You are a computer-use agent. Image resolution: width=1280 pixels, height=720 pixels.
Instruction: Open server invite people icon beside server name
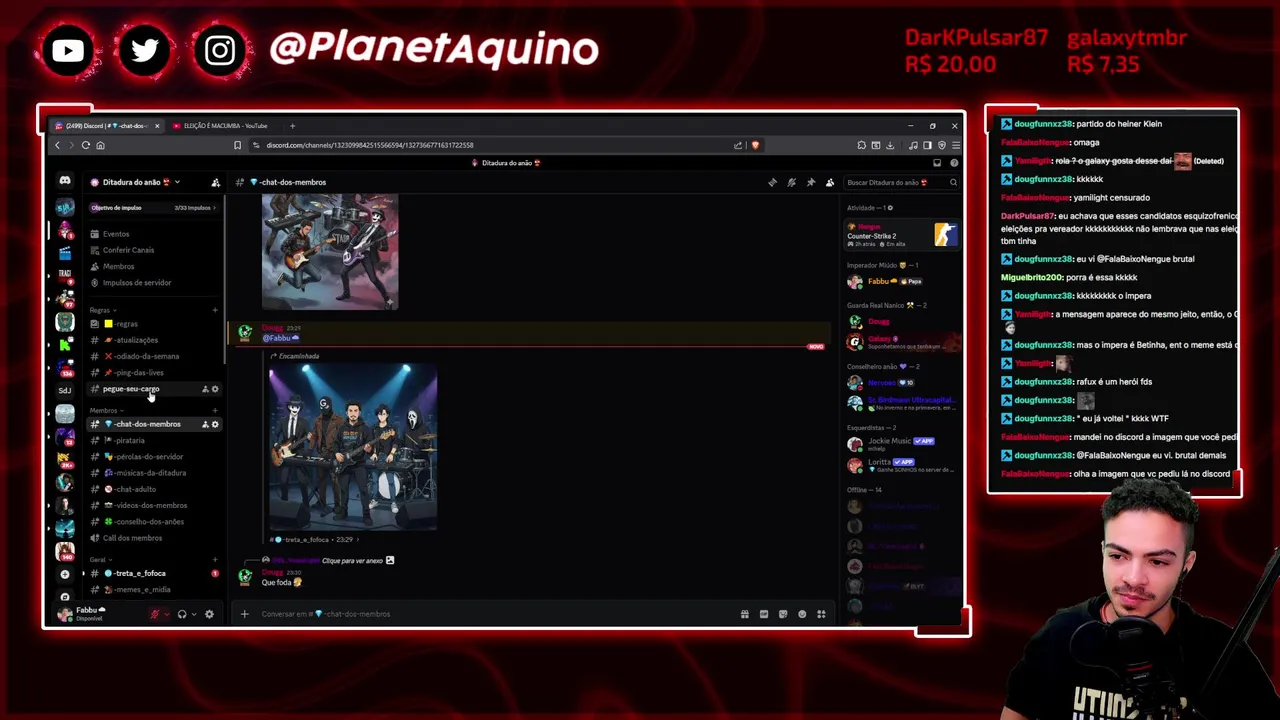pyautogui.click(x=215, y=182)
